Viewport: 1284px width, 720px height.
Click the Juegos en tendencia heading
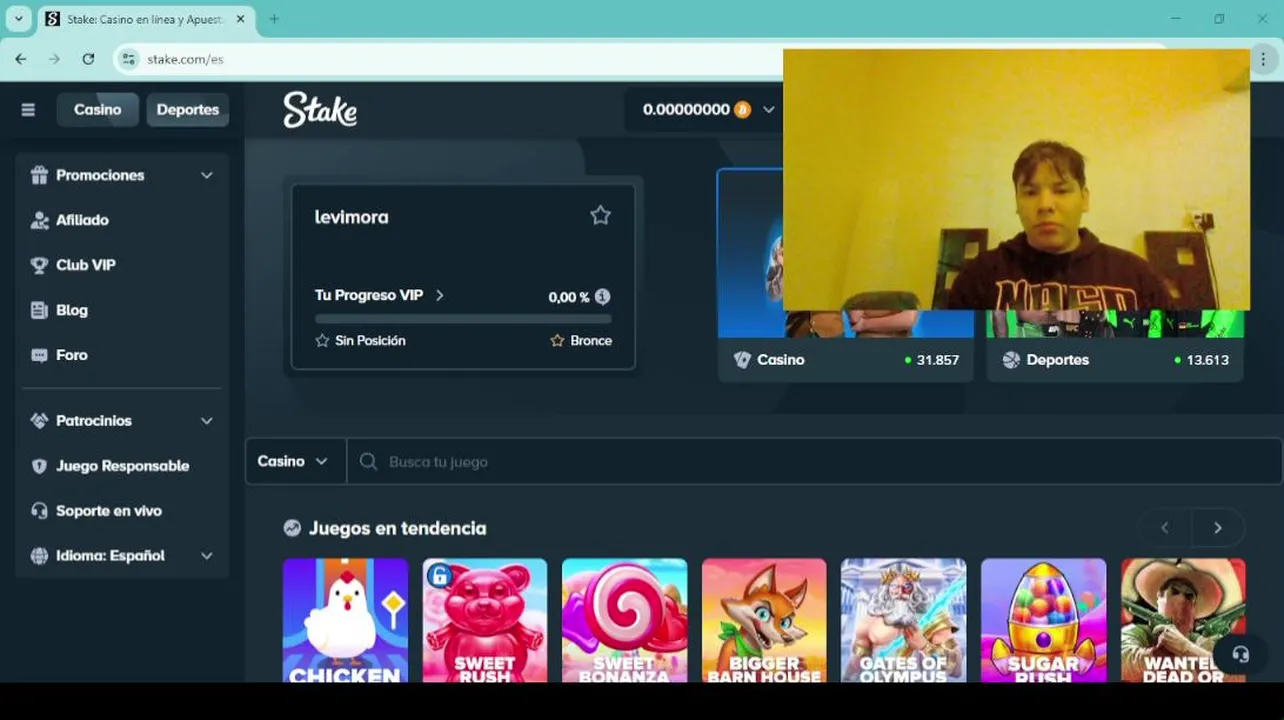pos(397,528)
